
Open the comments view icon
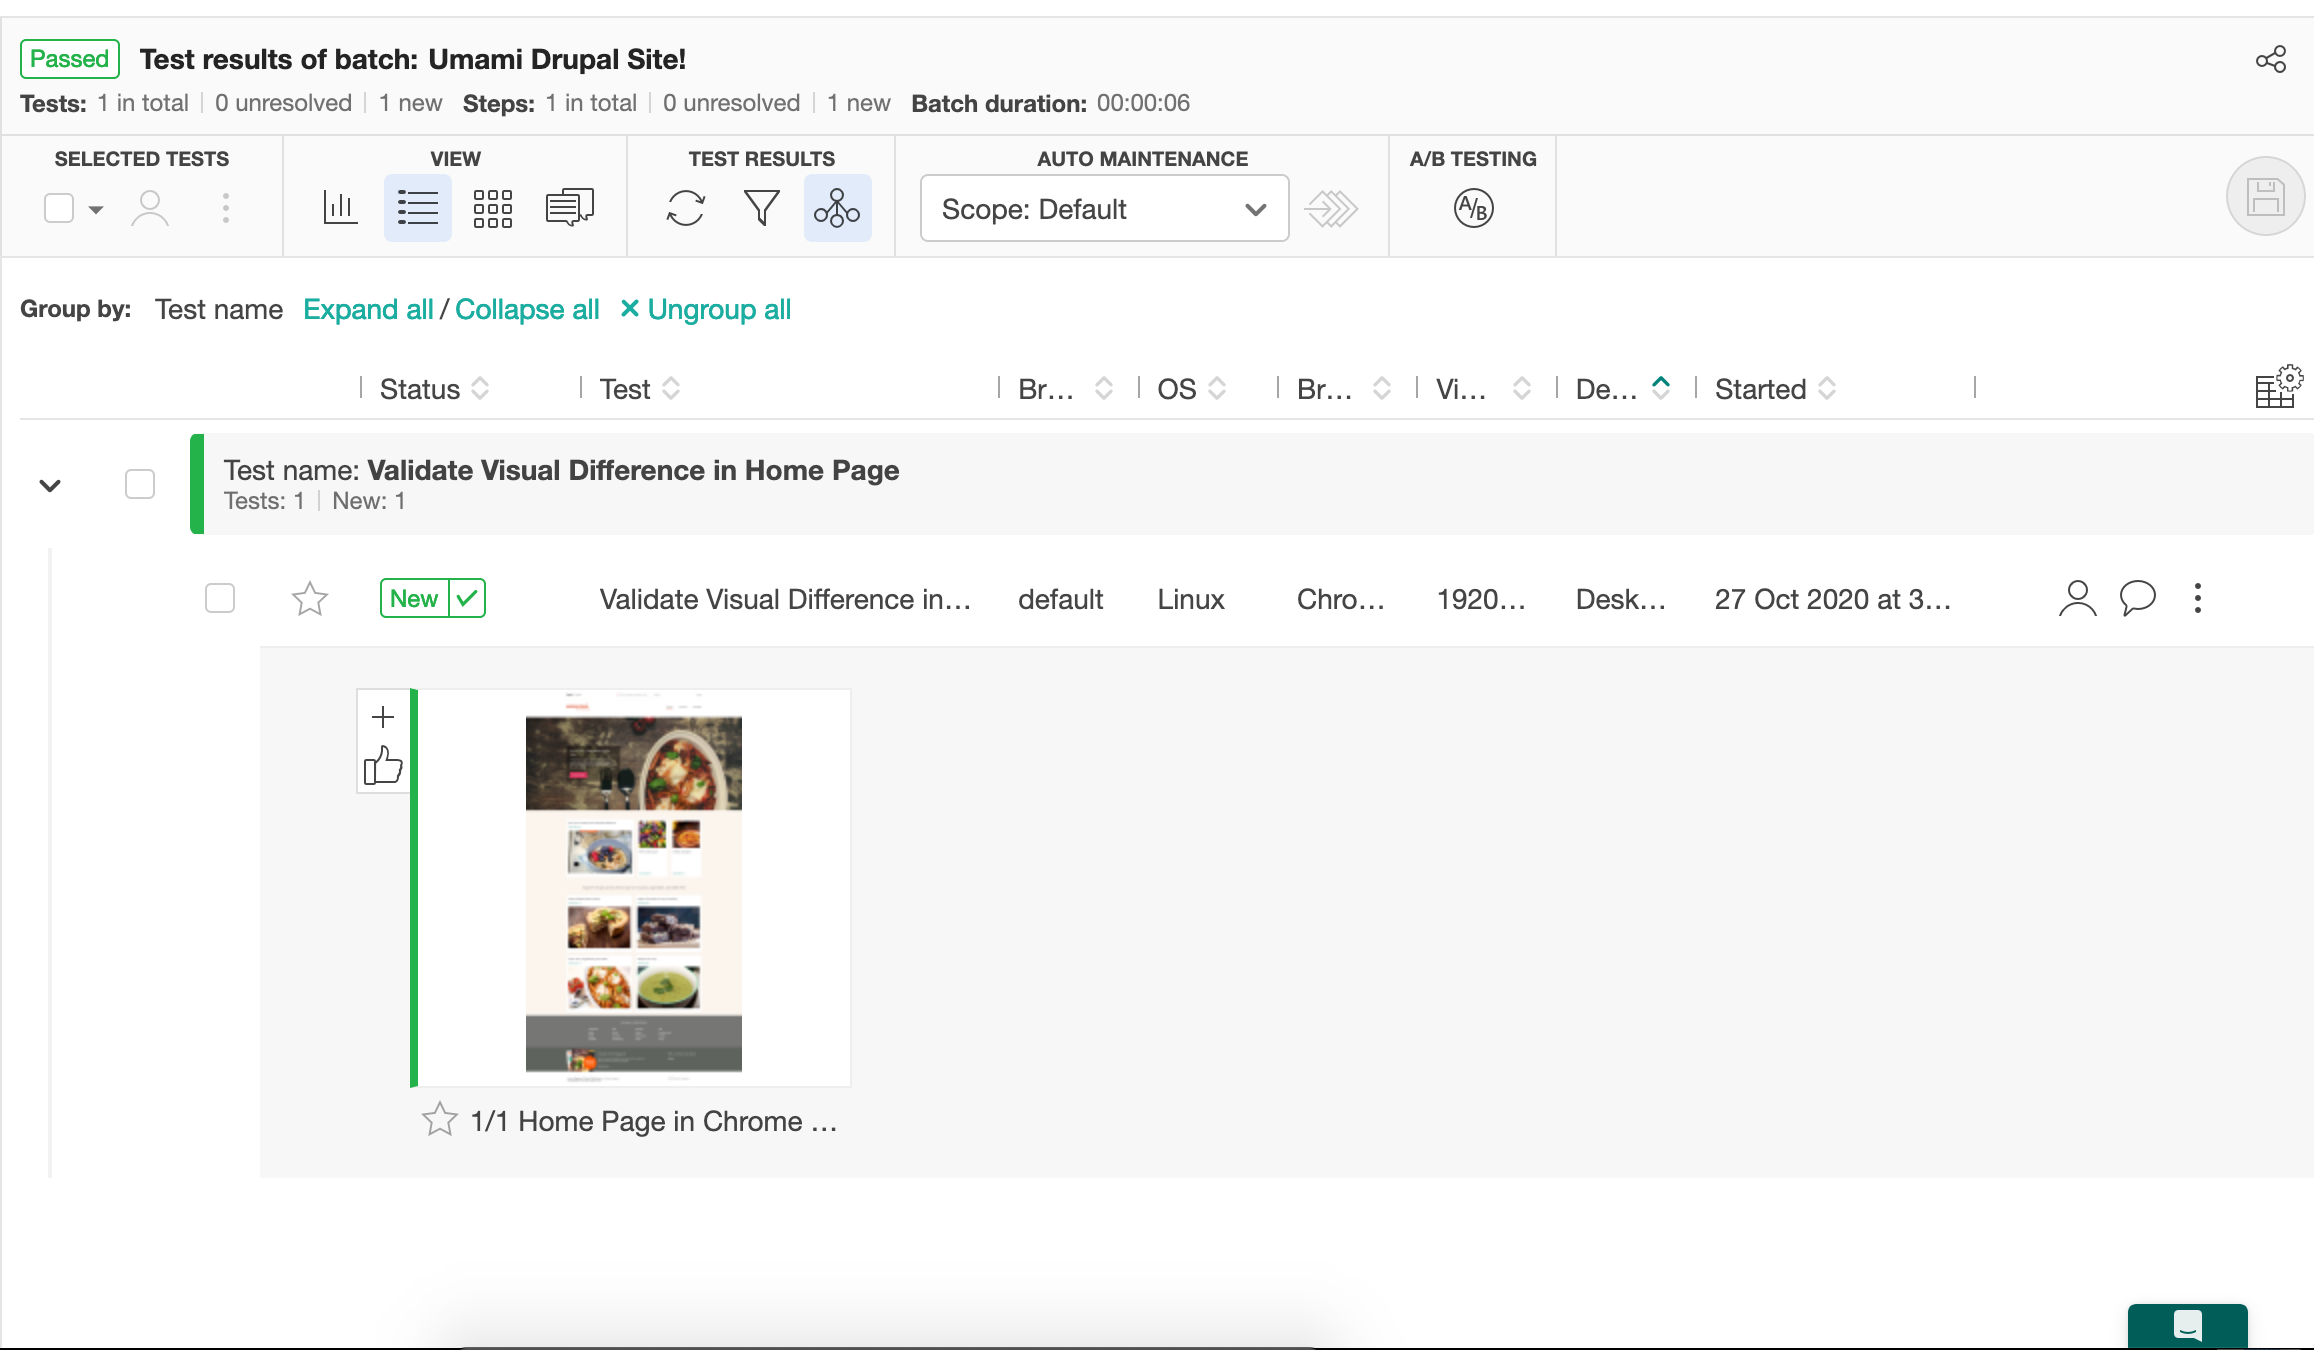coord(570,208)
